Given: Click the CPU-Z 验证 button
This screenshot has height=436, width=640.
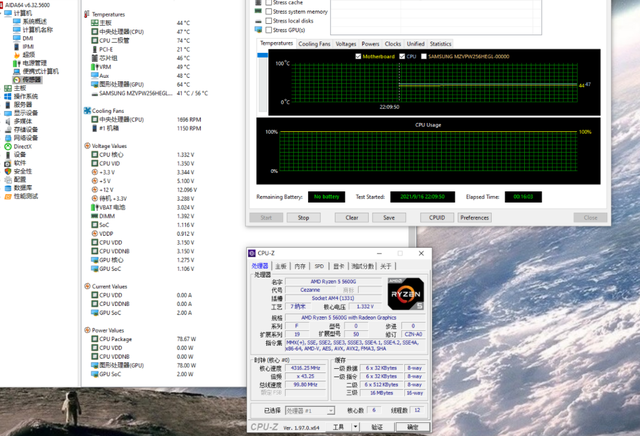Looking at the screenshot, I should tap(377, 427).
